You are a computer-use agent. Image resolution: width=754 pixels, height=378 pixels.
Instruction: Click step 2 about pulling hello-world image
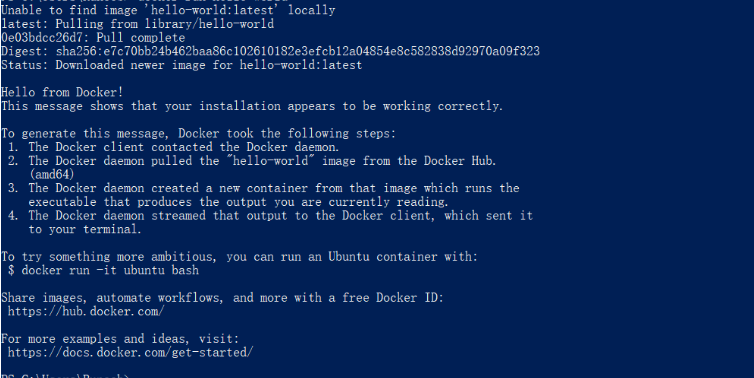pos(252,161)
